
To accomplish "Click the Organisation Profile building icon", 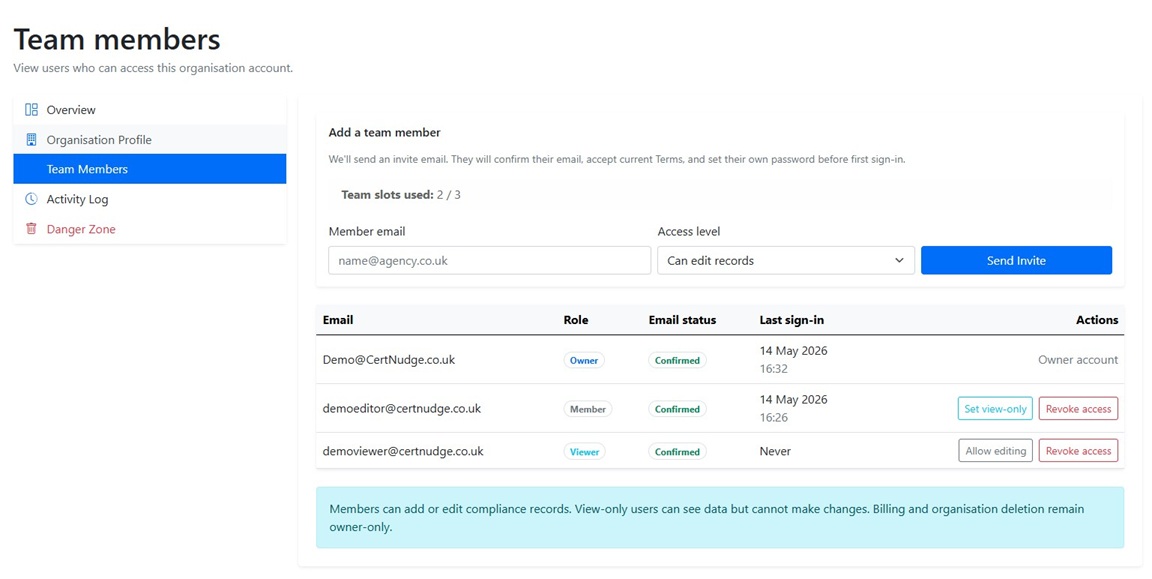I will pos(31,140).
